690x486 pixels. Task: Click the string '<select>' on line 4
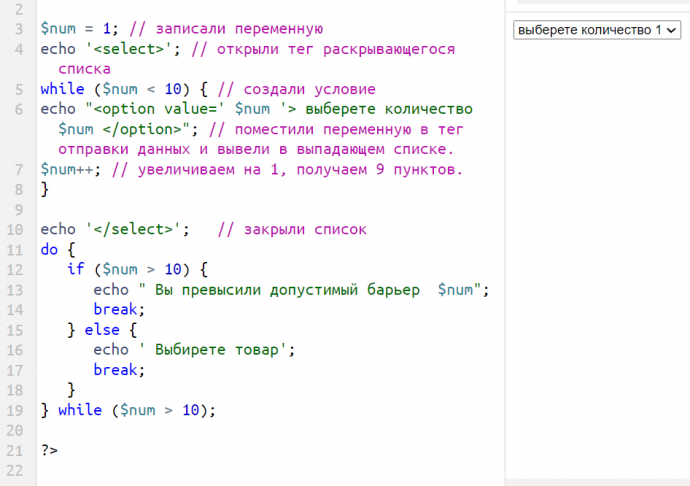pos(129,49)
